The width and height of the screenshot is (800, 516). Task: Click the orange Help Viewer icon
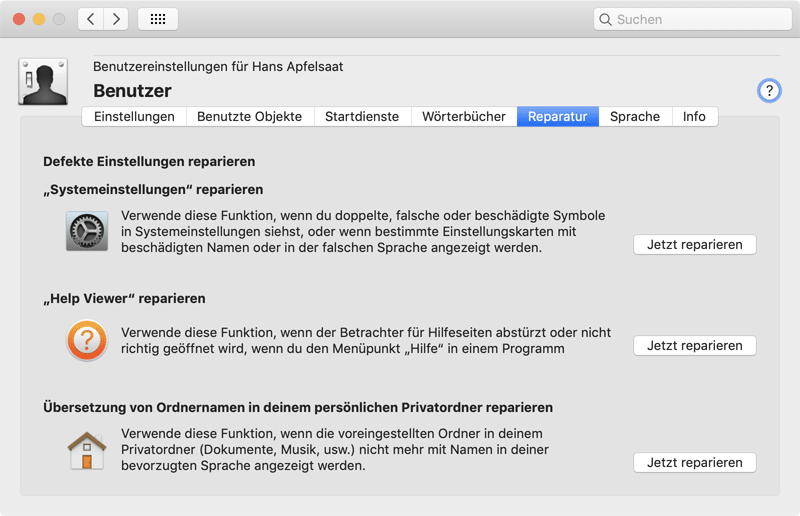tap(87, 340)
